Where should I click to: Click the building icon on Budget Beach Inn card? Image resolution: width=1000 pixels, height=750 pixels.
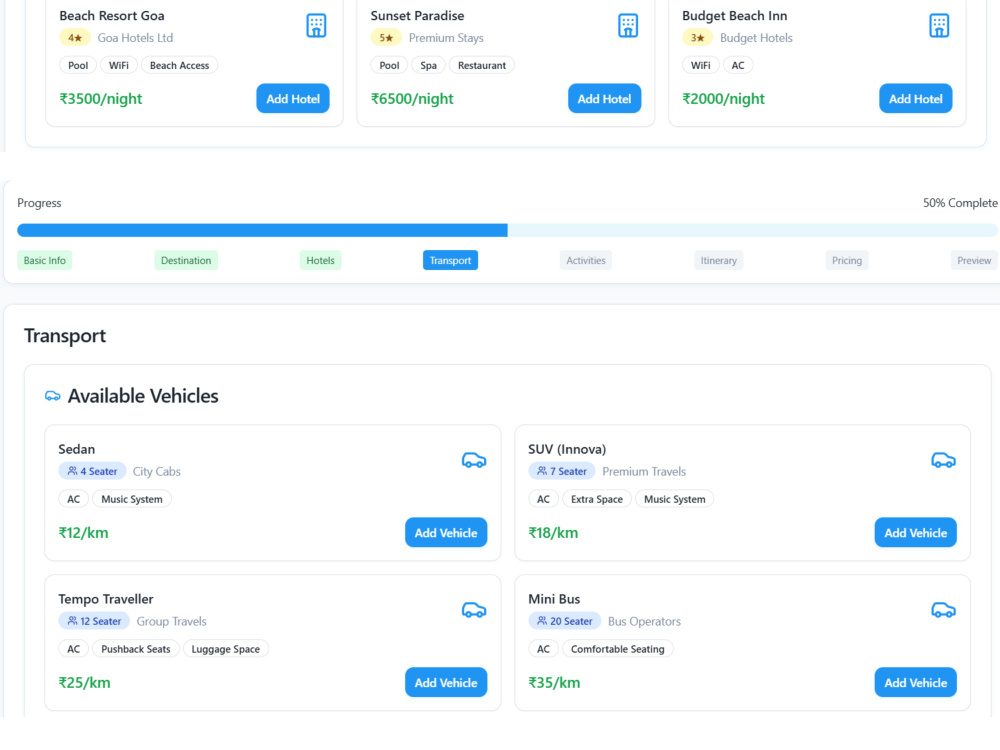(x=939, y=26)
